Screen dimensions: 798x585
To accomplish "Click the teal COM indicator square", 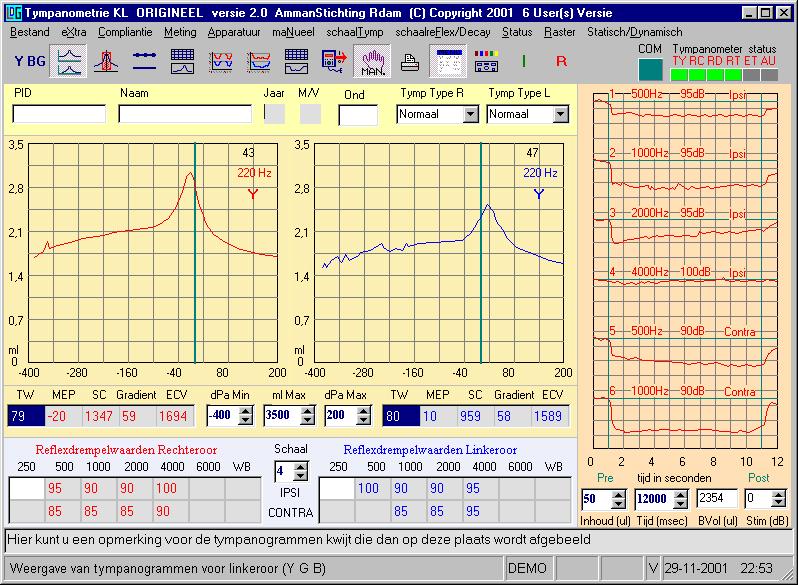I will click(x=650, y=69).
